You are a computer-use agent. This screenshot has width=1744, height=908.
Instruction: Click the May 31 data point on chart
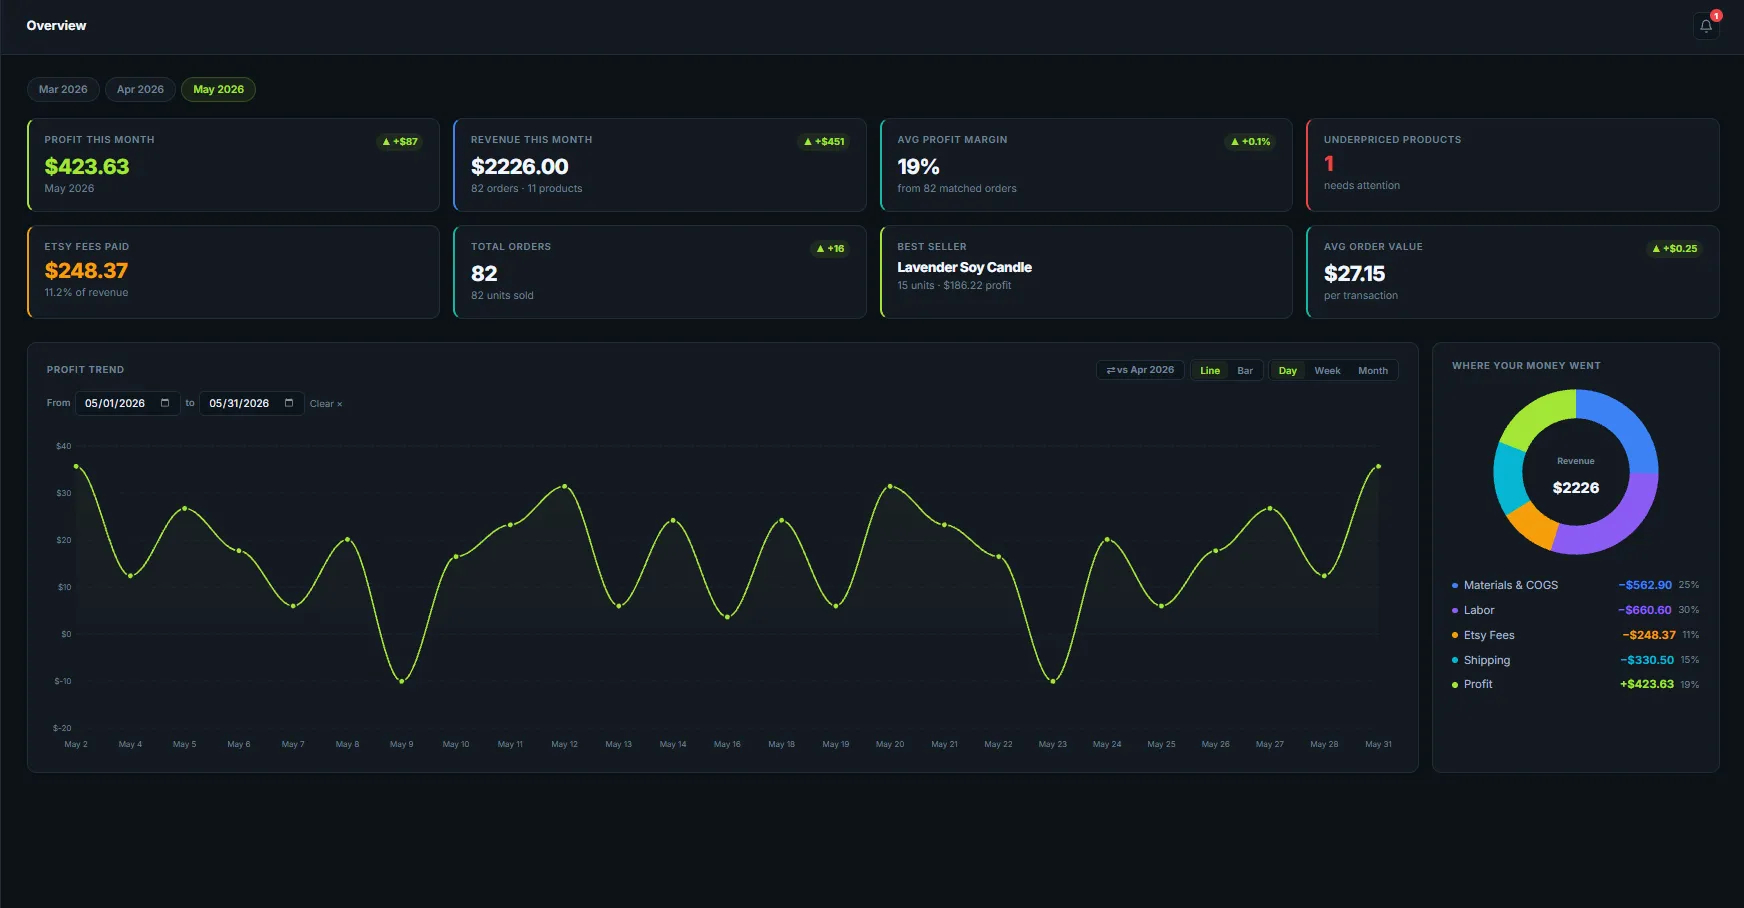pos(1379,466)
